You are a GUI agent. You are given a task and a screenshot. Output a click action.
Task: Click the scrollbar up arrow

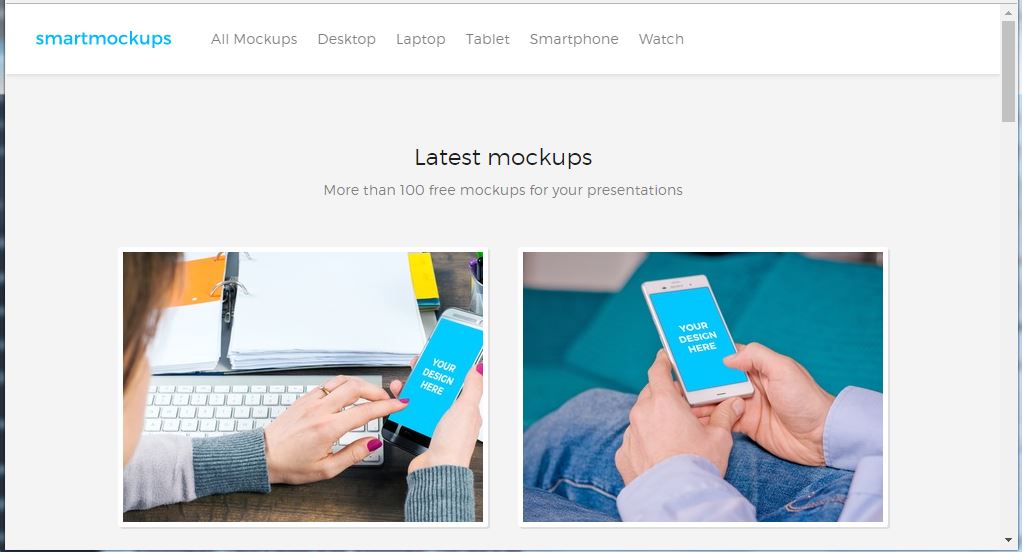point(1008,13)
